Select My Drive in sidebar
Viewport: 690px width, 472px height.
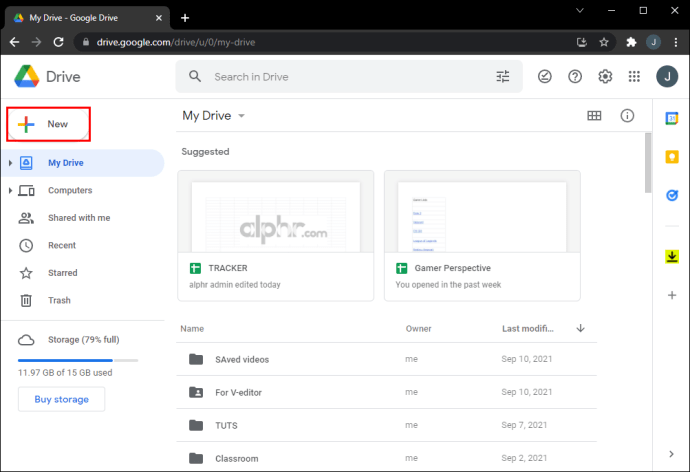click(83, 163)
